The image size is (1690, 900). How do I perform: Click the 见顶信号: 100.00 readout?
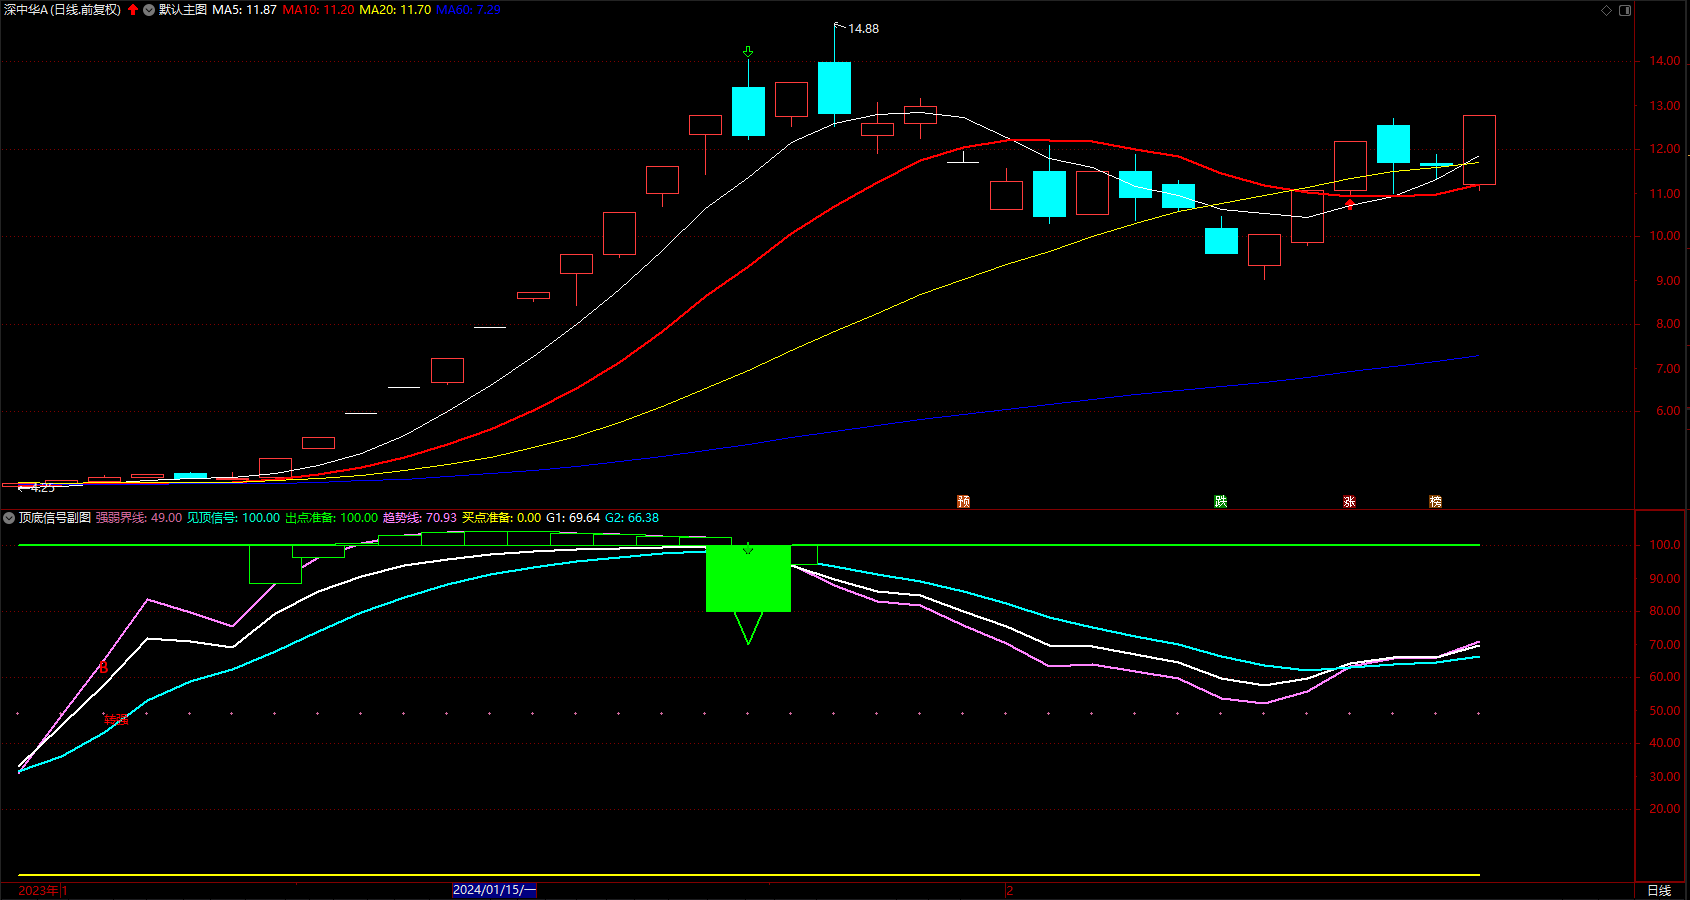coord(233,518)
